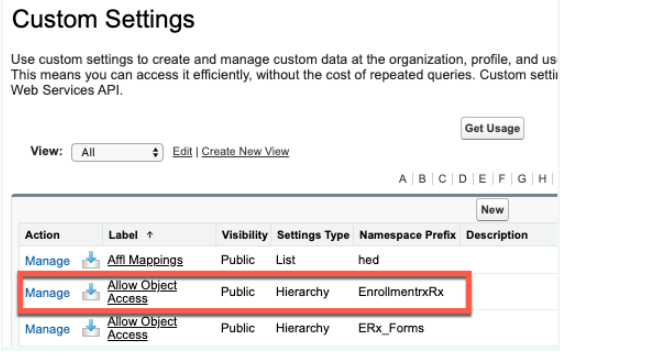The width and height of the screenshot is (647, 363).
Task: Click download icon in Affl Mappings row
Action: (x=91, y=260)
